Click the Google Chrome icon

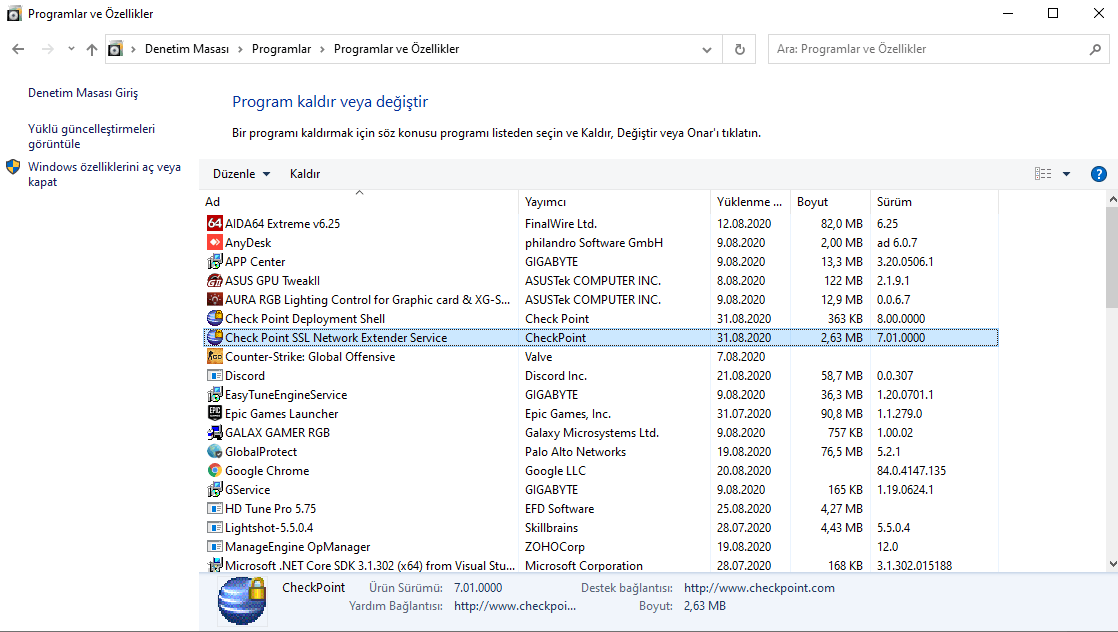215,471
